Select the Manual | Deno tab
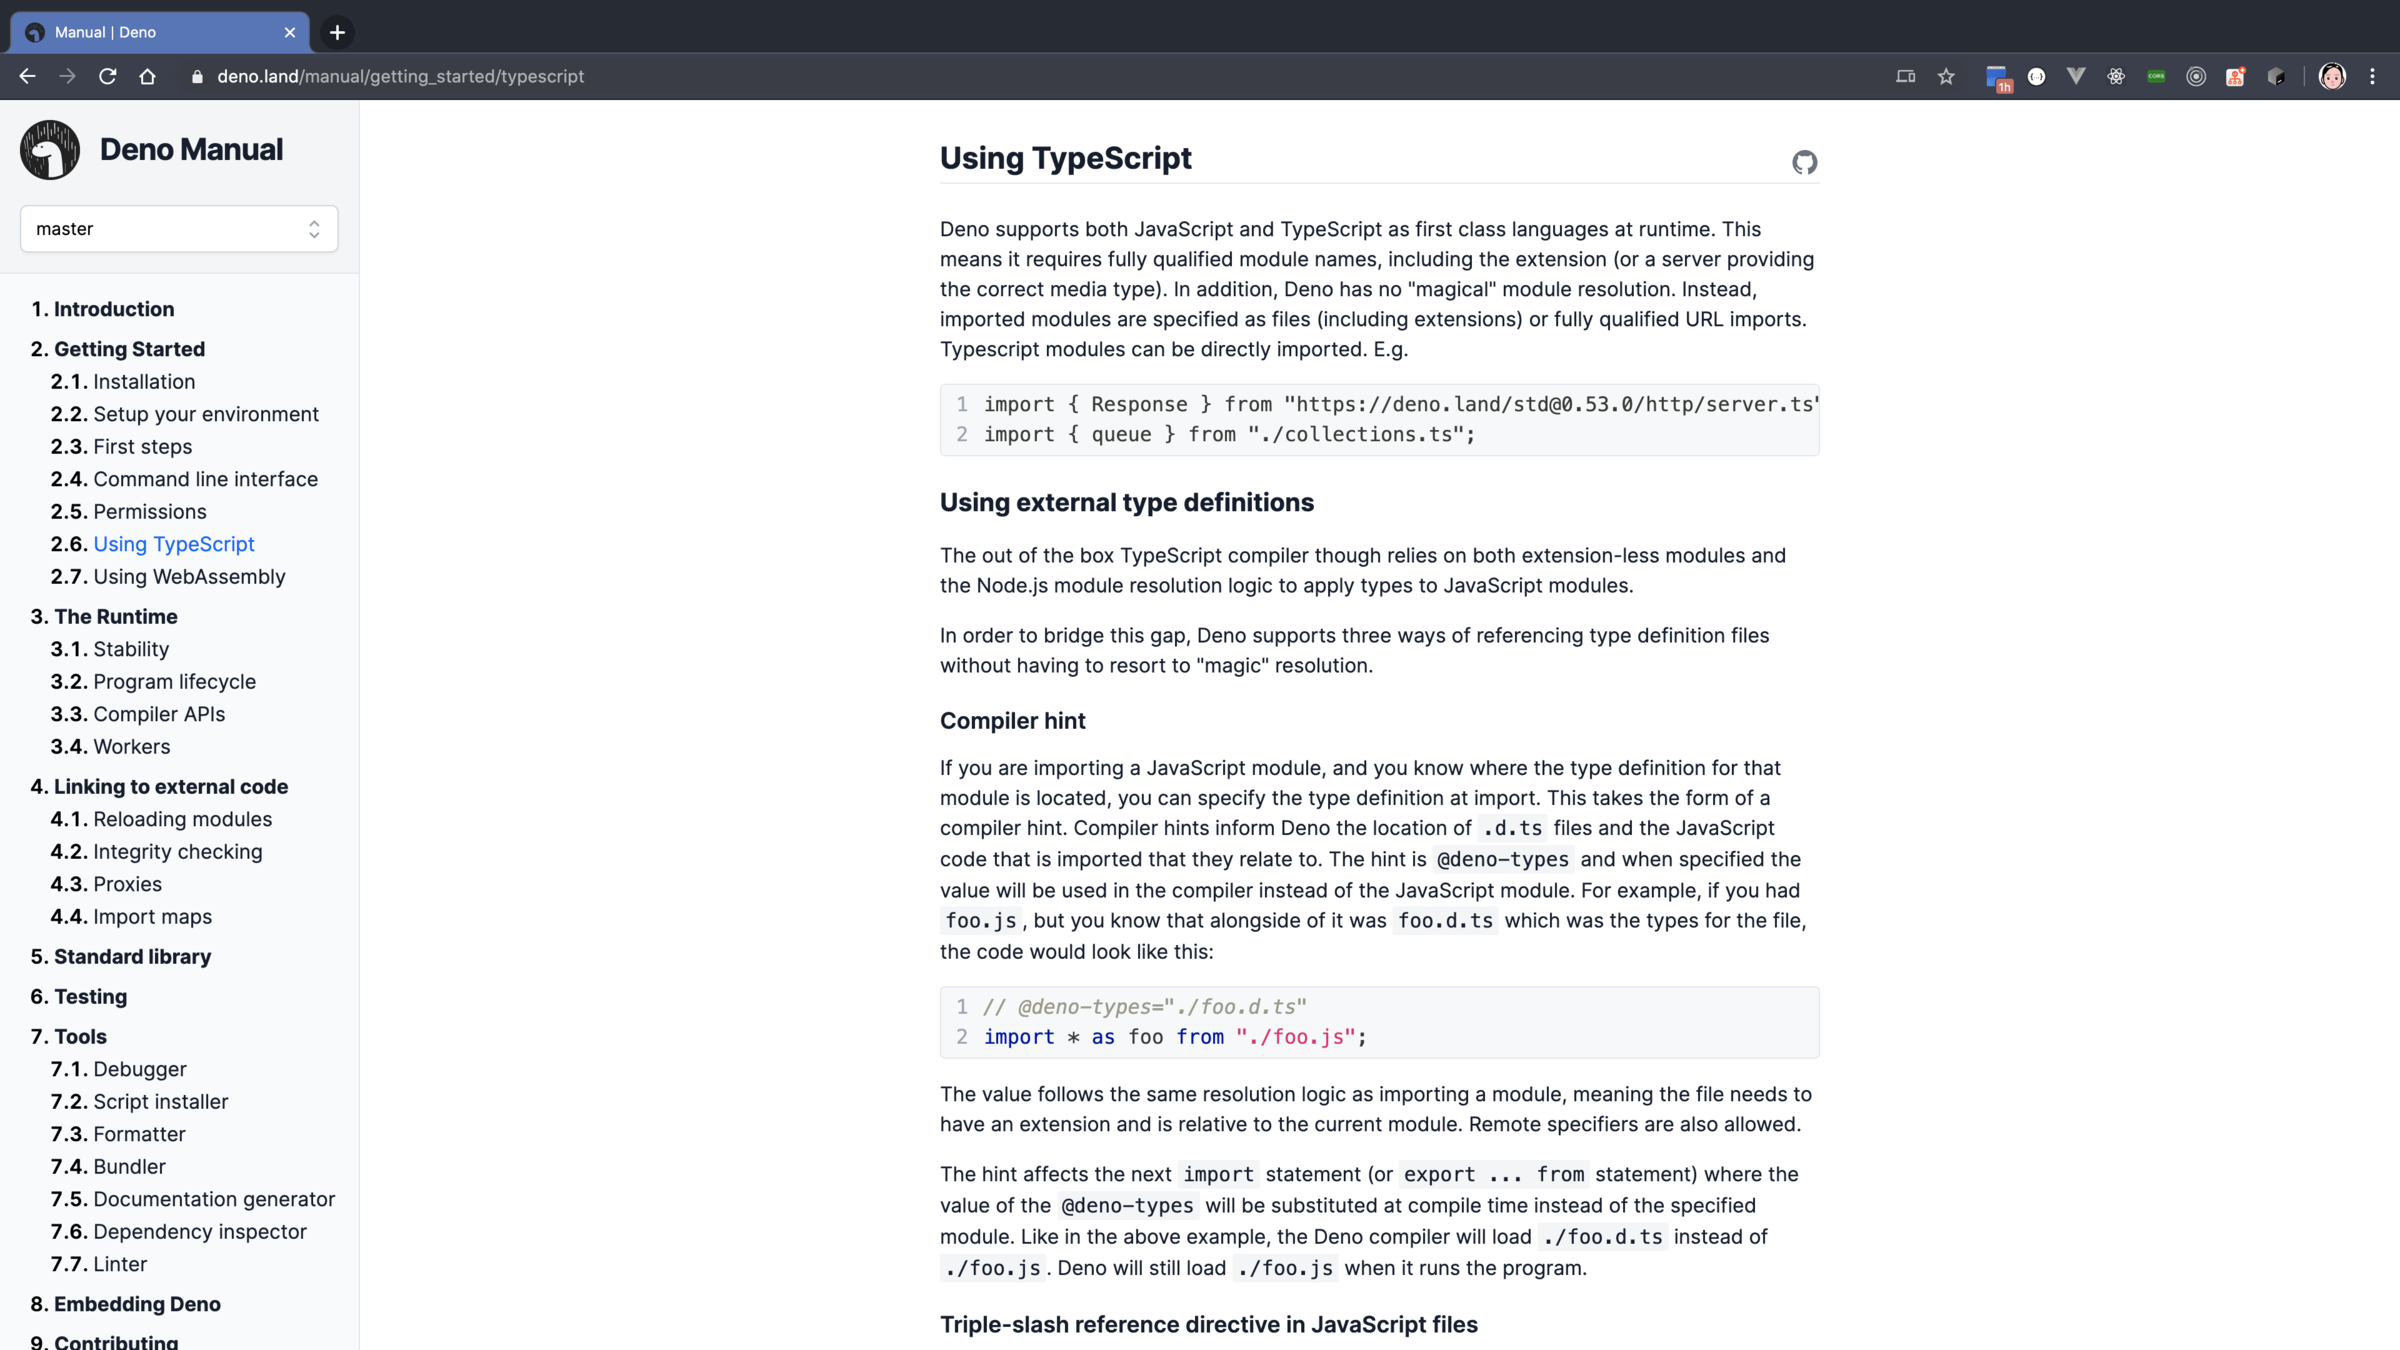 pos(150,33)
